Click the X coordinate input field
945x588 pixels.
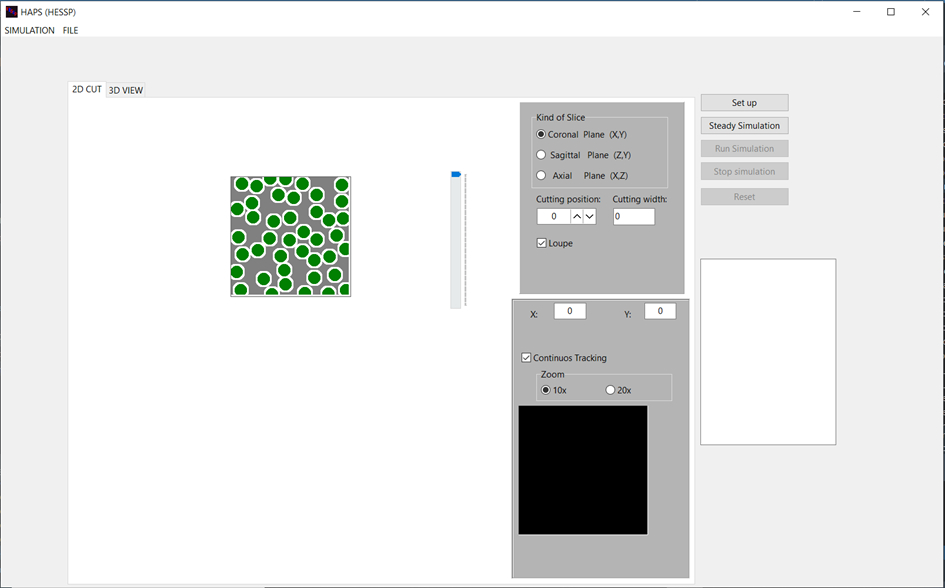(x=570, y=311)
